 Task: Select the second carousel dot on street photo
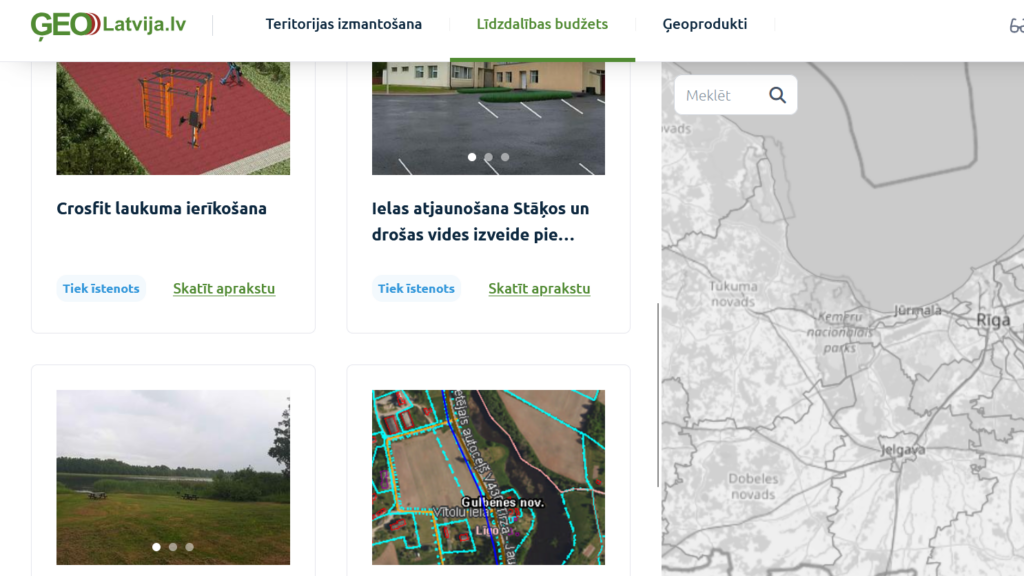point(487,157)
